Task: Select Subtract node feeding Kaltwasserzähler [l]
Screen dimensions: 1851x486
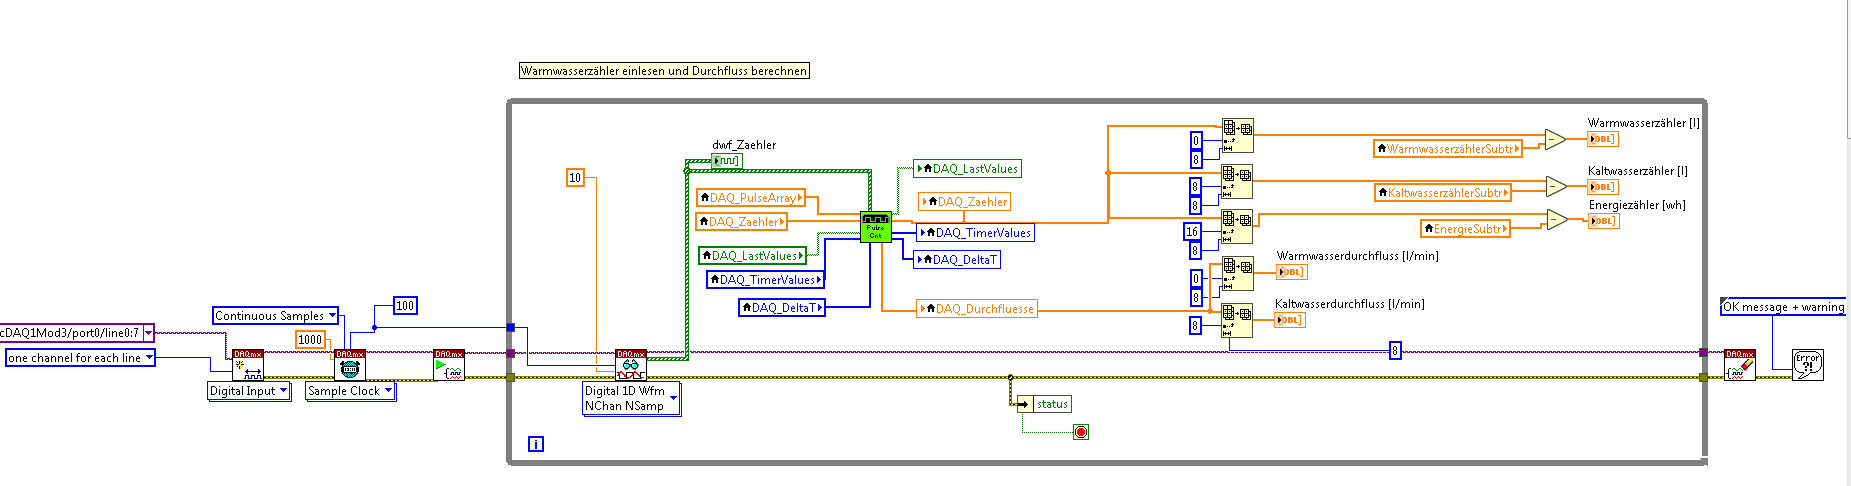Action: [x=1556, y=187]
